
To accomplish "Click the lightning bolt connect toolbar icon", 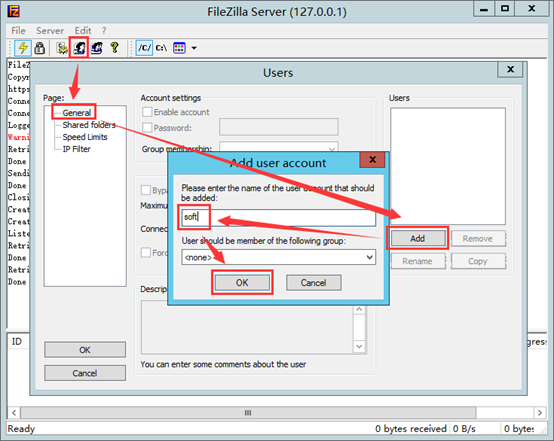I will (23, 48).
